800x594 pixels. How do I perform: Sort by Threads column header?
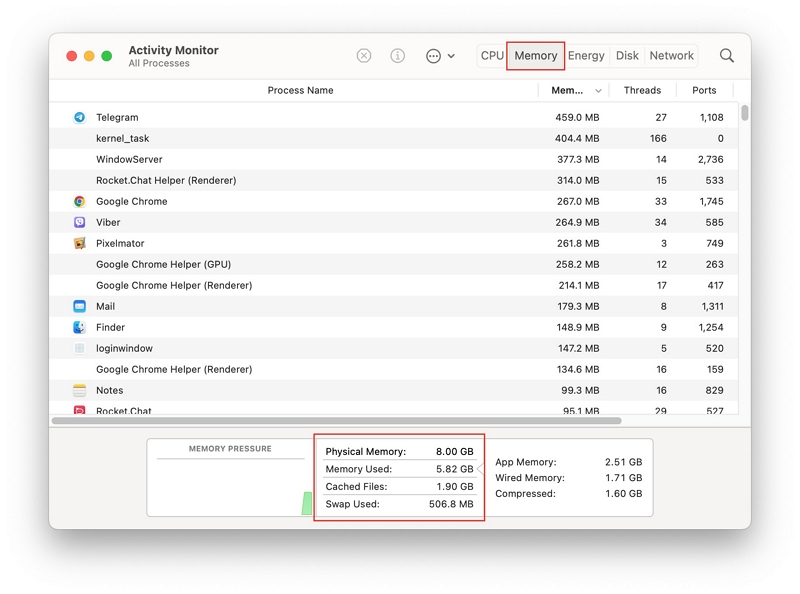click(642, 90)
